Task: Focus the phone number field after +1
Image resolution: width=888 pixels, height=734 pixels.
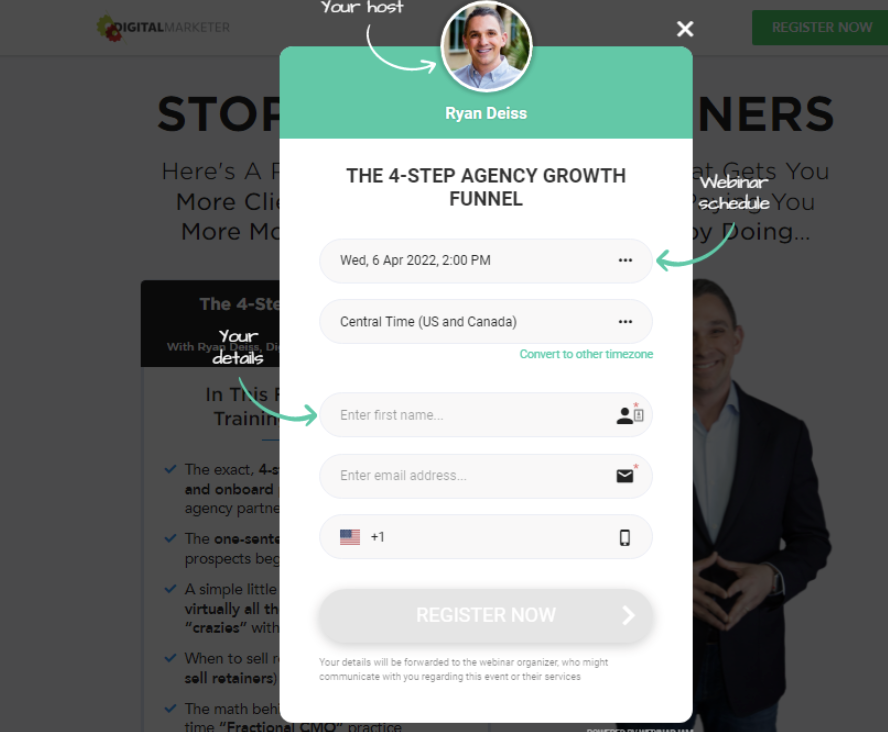Action: point(498,537)
